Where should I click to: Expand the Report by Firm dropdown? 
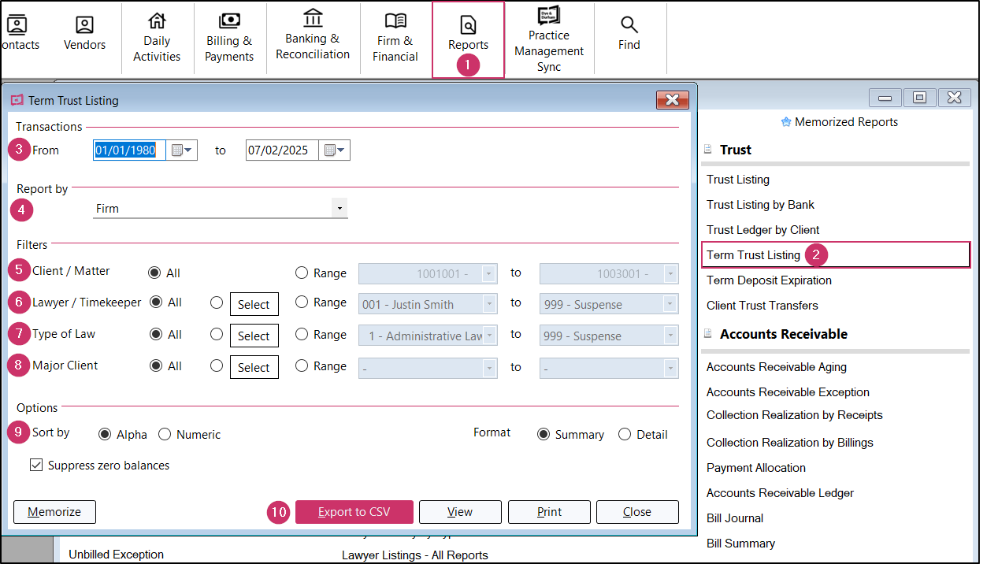(340, 208)
